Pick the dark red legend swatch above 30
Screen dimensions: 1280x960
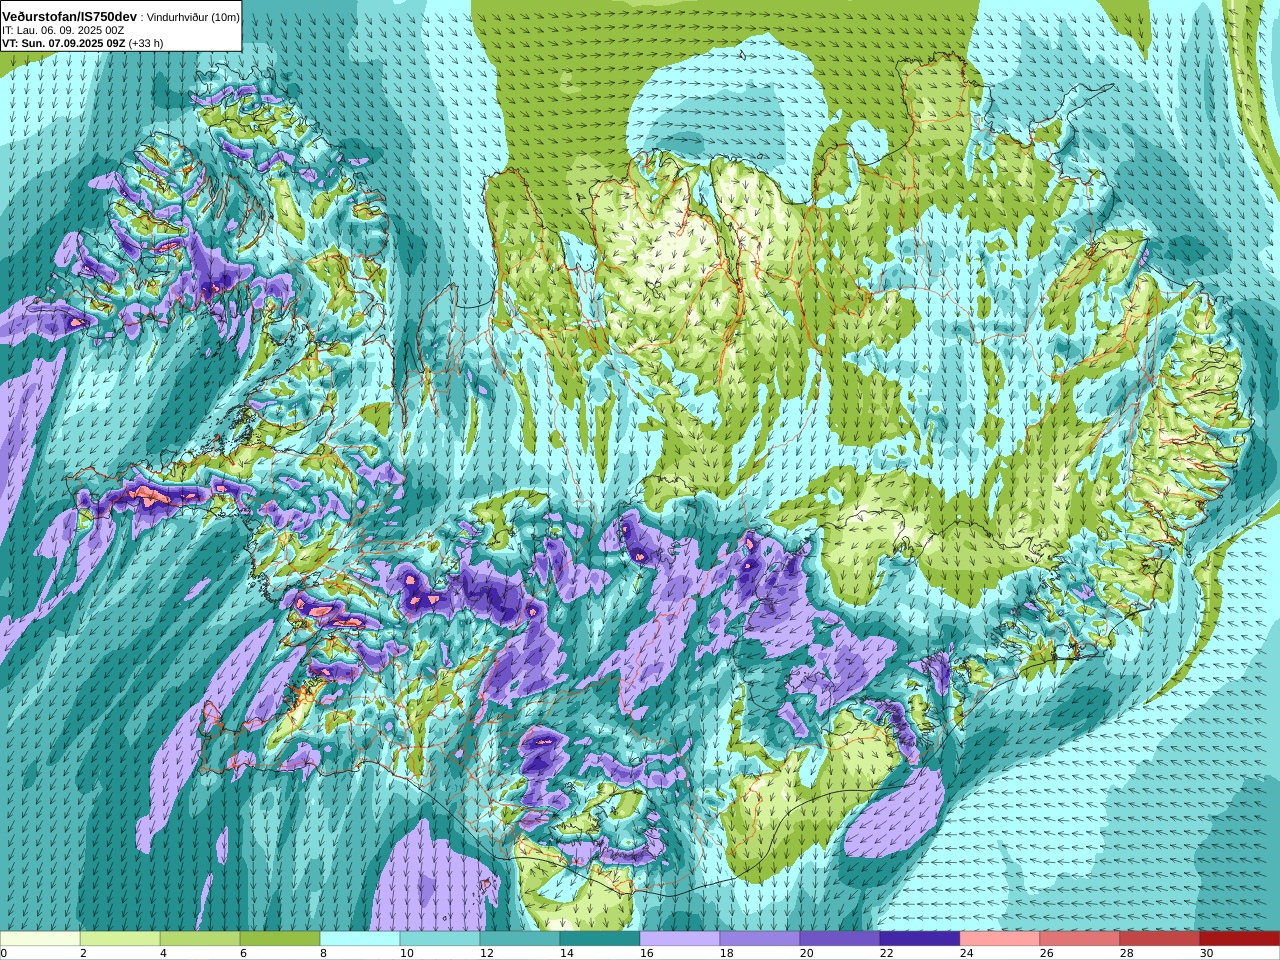tap(1240, 939)
